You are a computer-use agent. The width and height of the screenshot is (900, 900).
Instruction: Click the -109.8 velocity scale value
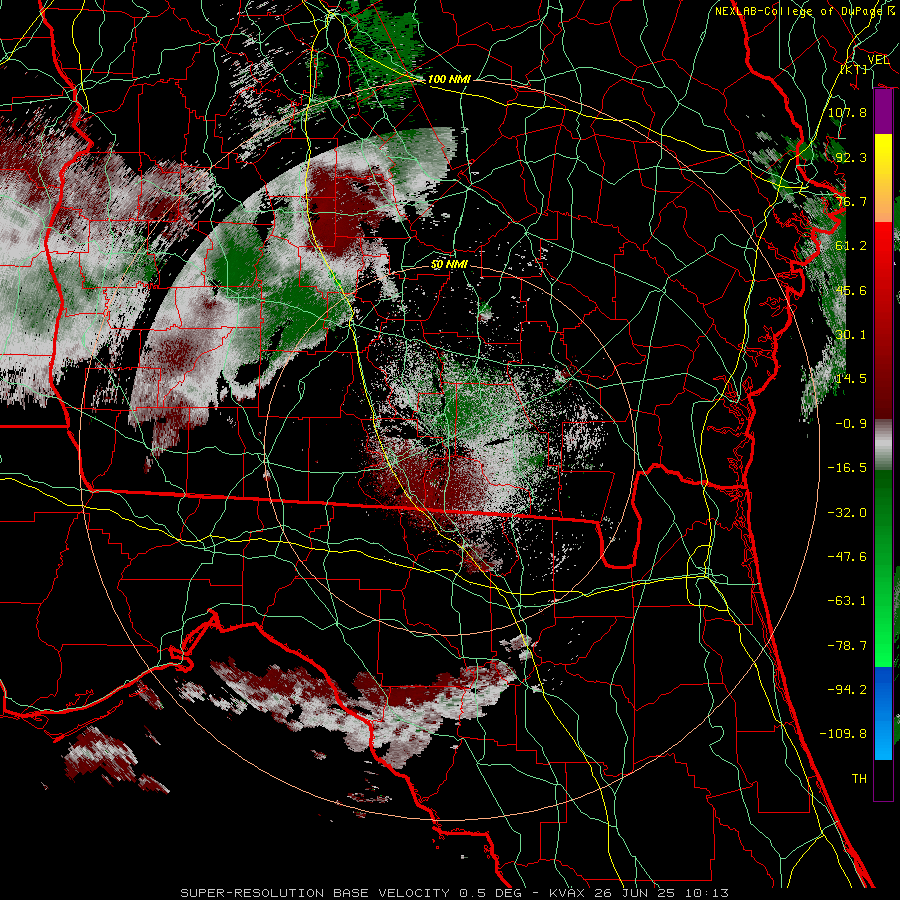pos(843,734)
